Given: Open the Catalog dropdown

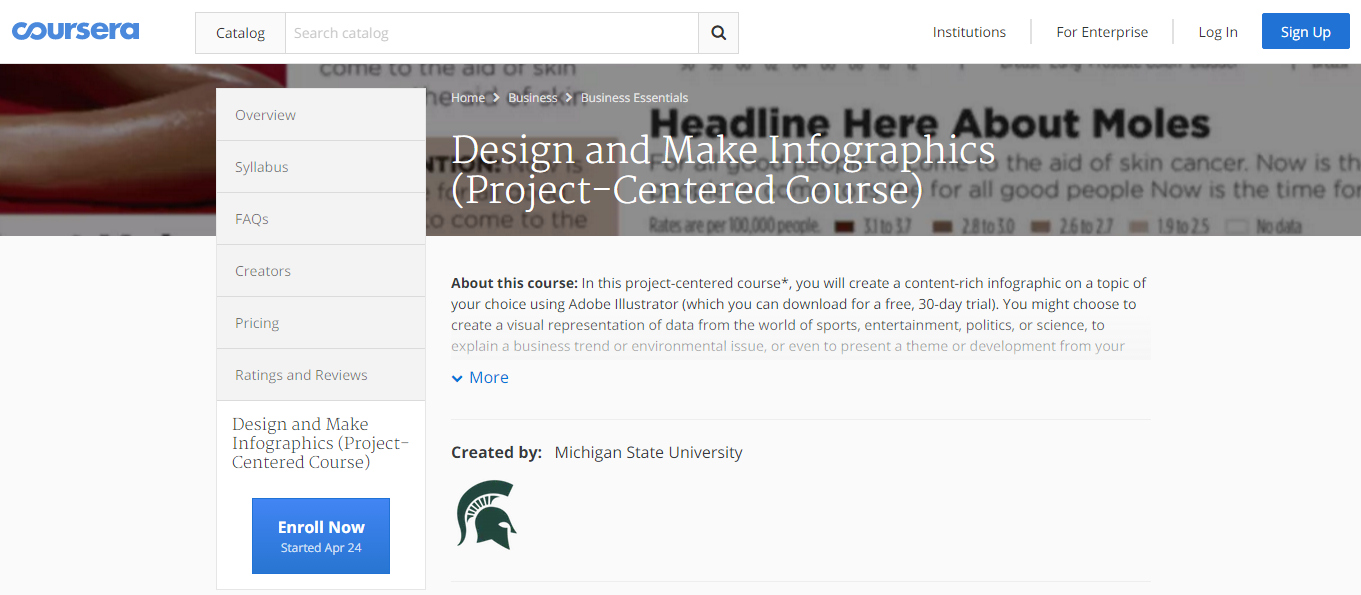Looking at the screenshot, I should click(x=240, y=33).
